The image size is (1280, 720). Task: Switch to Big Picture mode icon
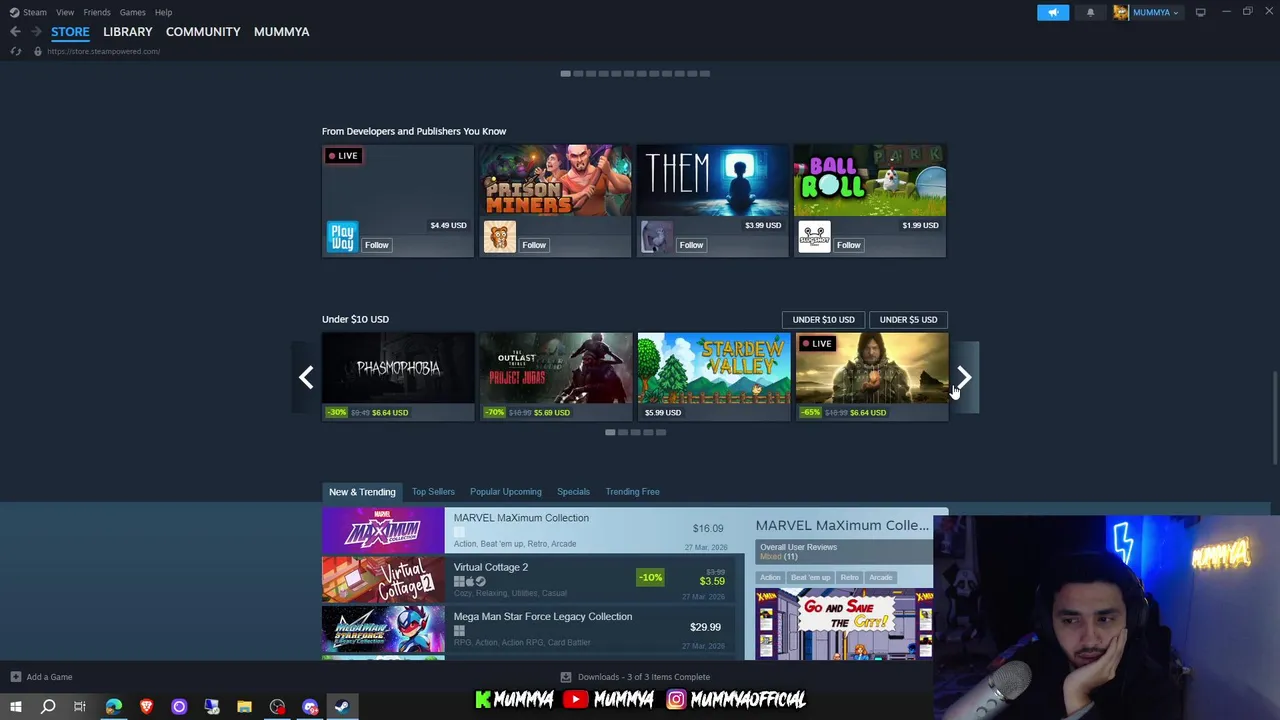pyautogui.click(x=1200, y=12)
